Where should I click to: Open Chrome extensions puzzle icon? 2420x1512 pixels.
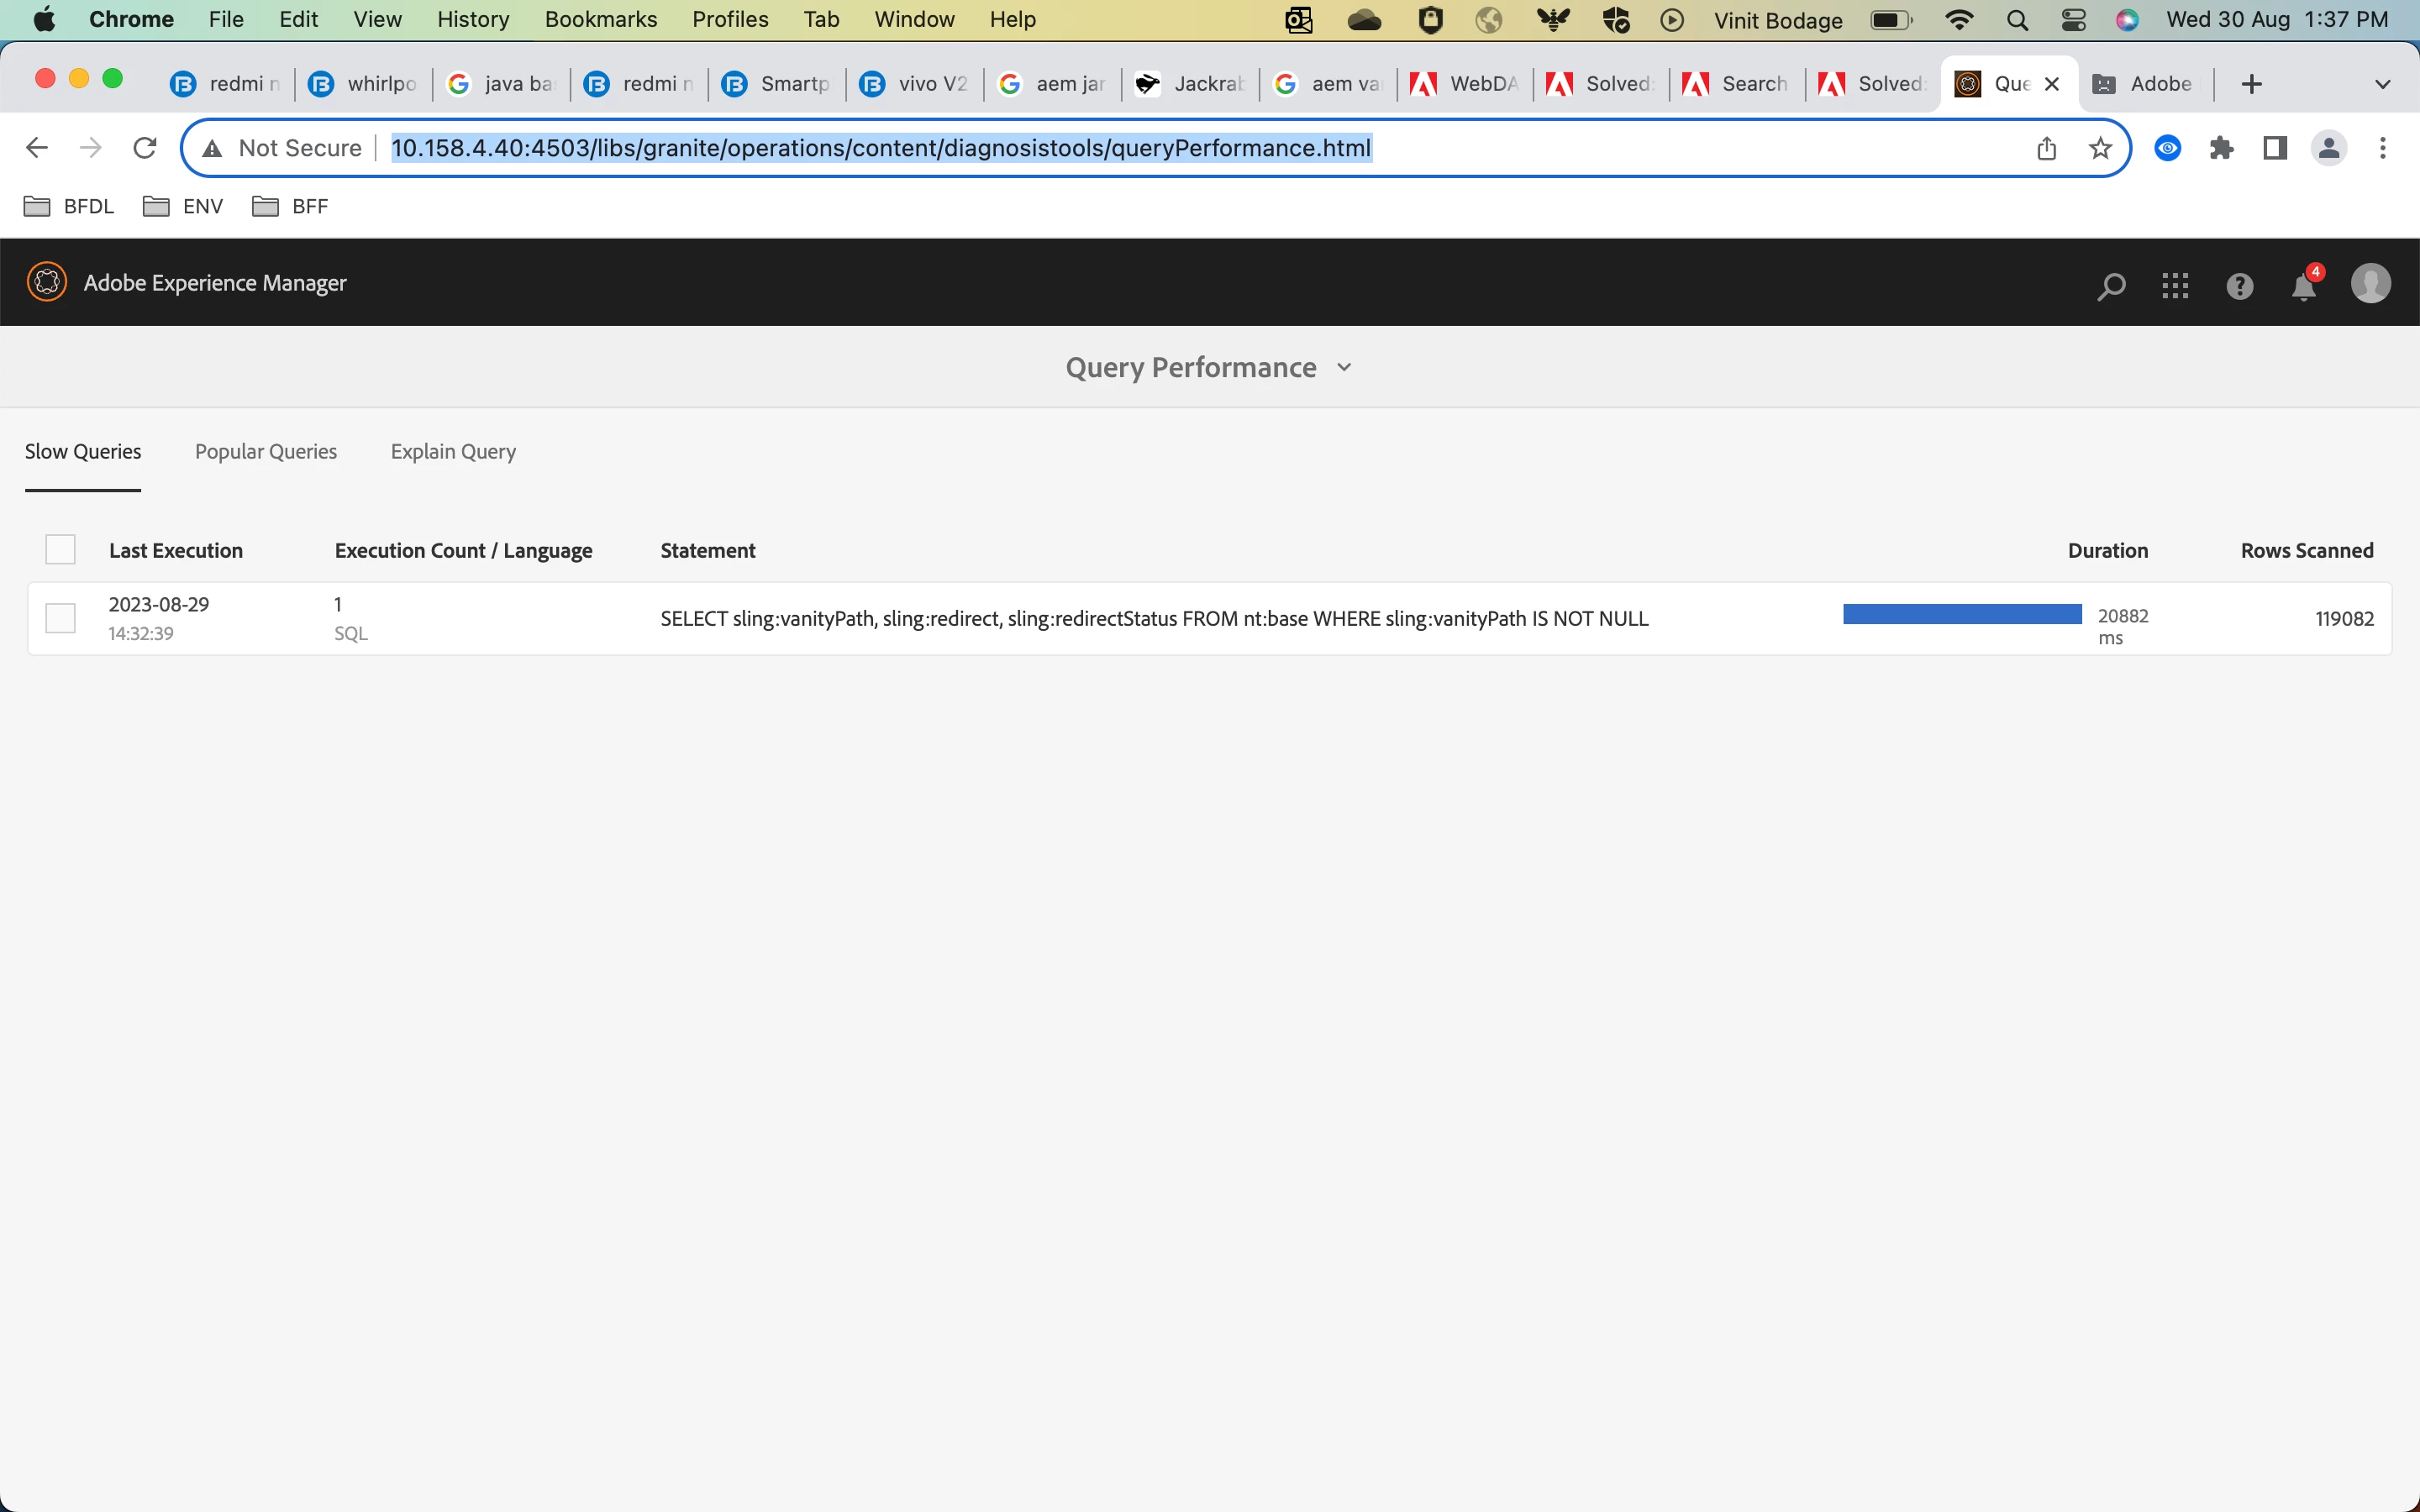[2222, 148]
